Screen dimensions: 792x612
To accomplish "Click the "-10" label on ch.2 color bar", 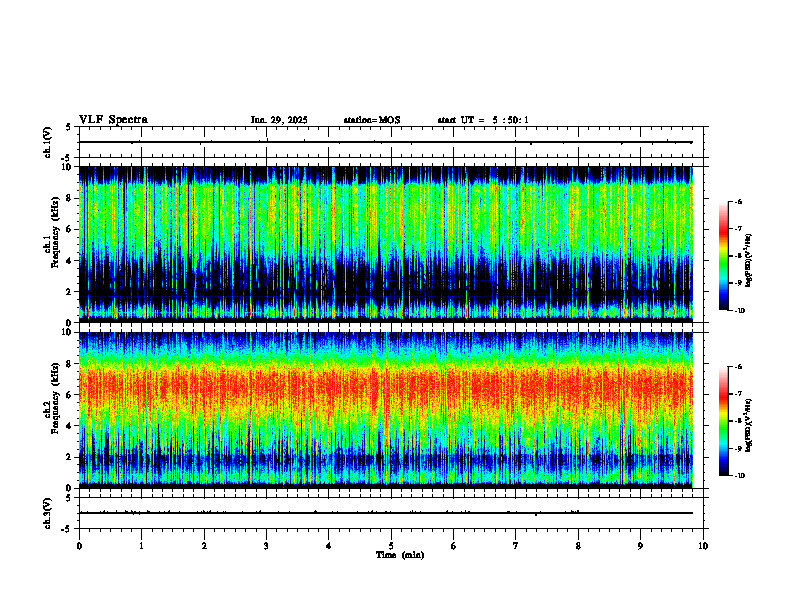I will click(740, 476).
